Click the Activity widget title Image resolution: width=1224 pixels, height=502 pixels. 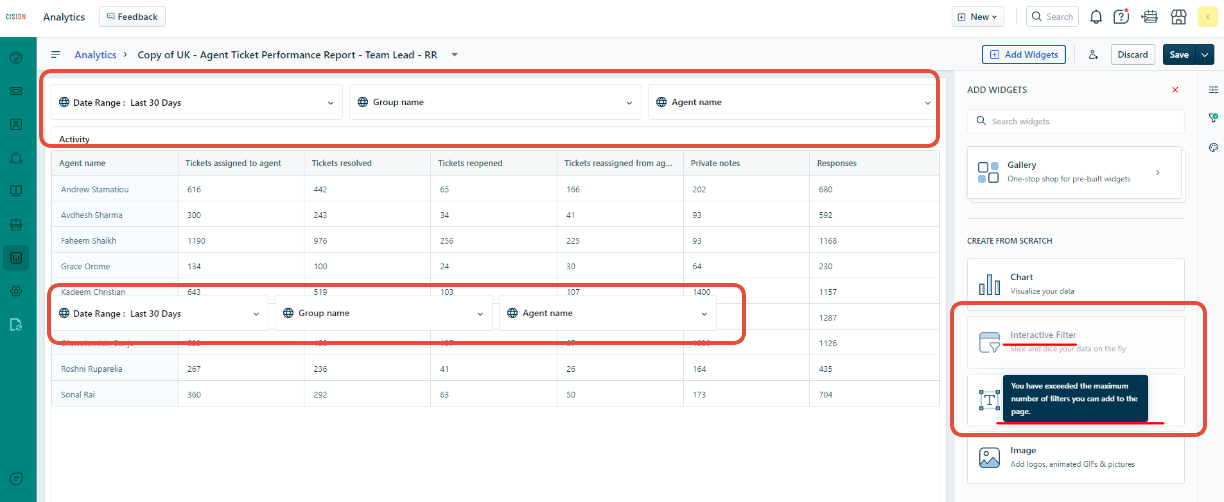(74, 139)
